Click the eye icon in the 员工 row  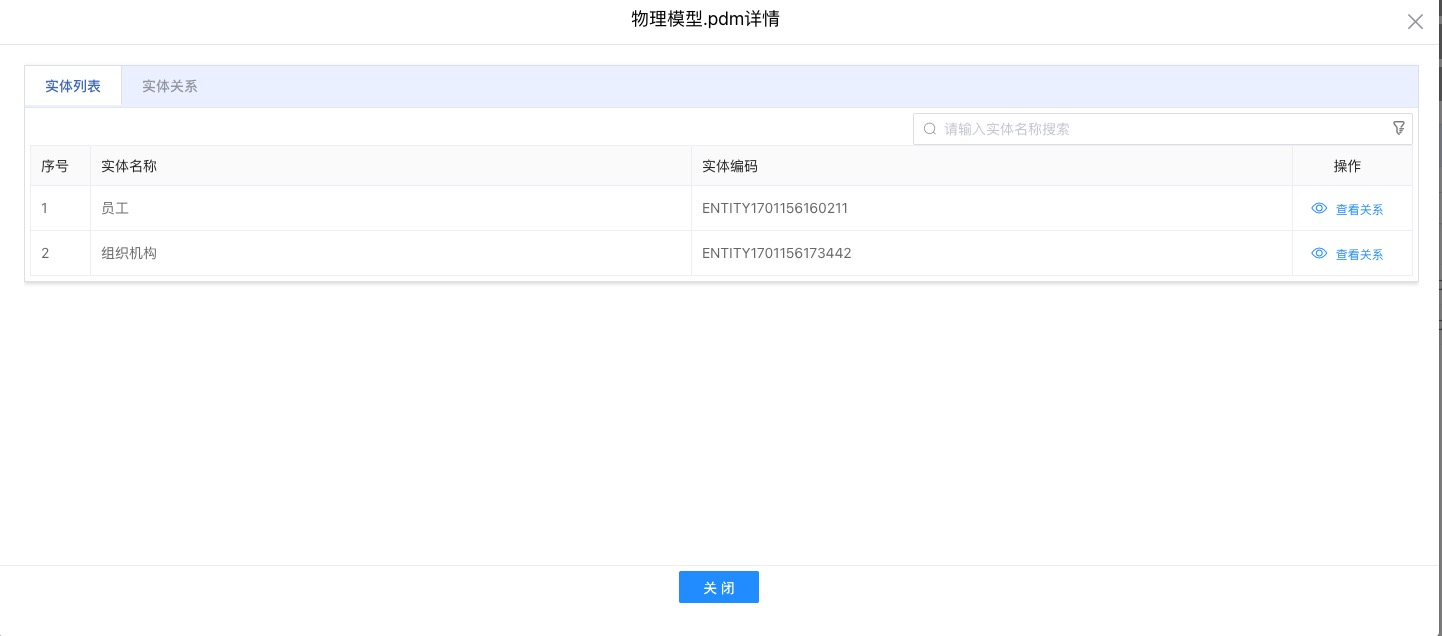point(1319,209)
